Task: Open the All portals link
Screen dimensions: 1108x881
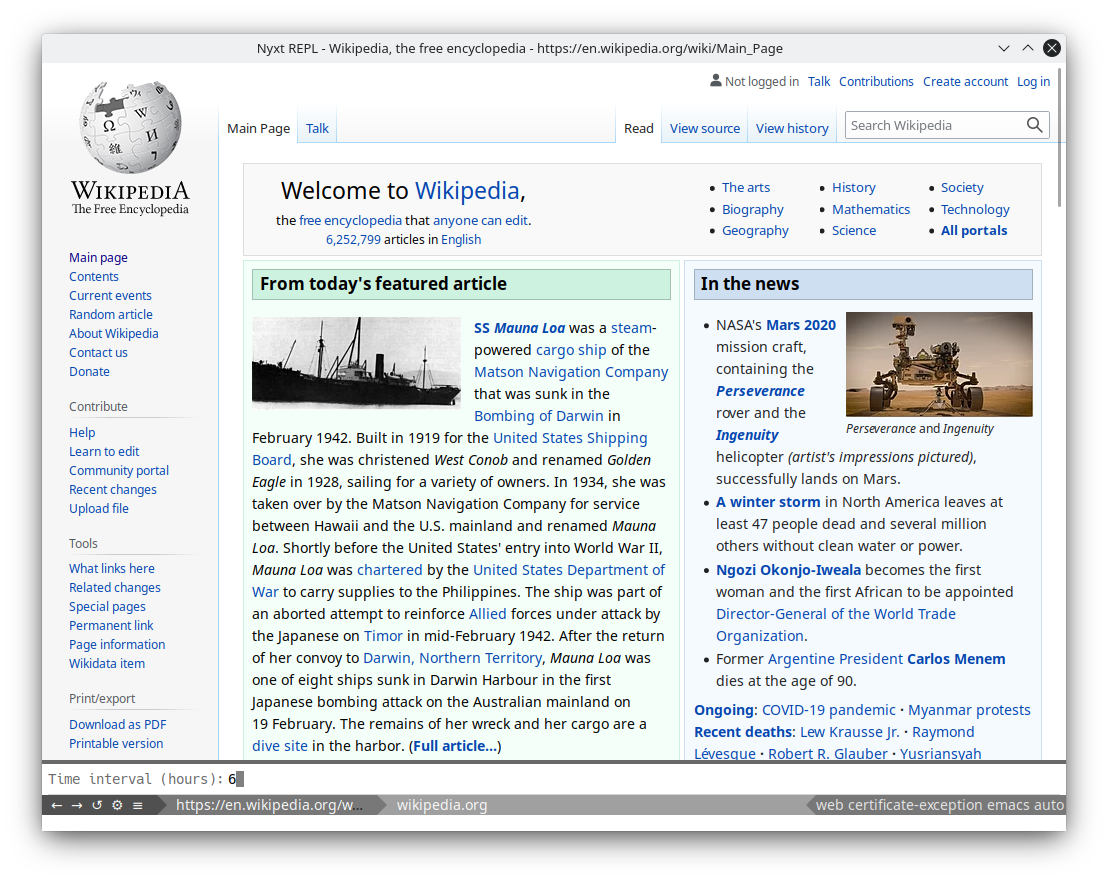Action: 974,231
